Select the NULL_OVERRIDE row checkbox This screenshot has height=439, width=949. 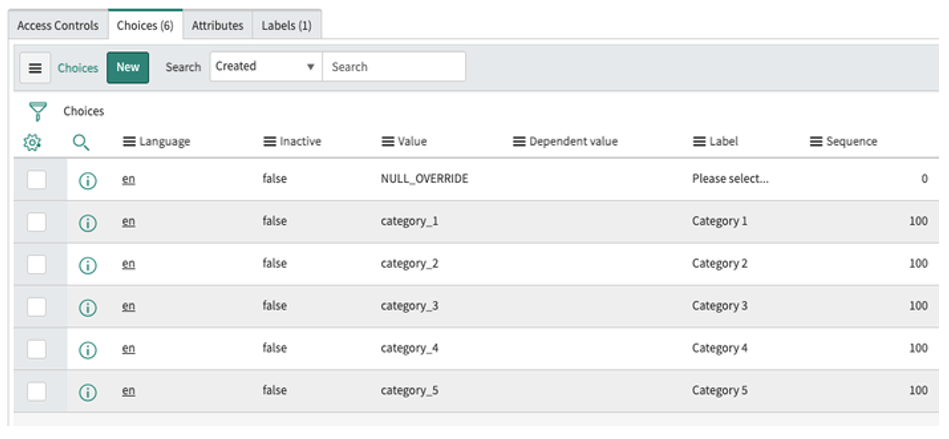point(37,180)
